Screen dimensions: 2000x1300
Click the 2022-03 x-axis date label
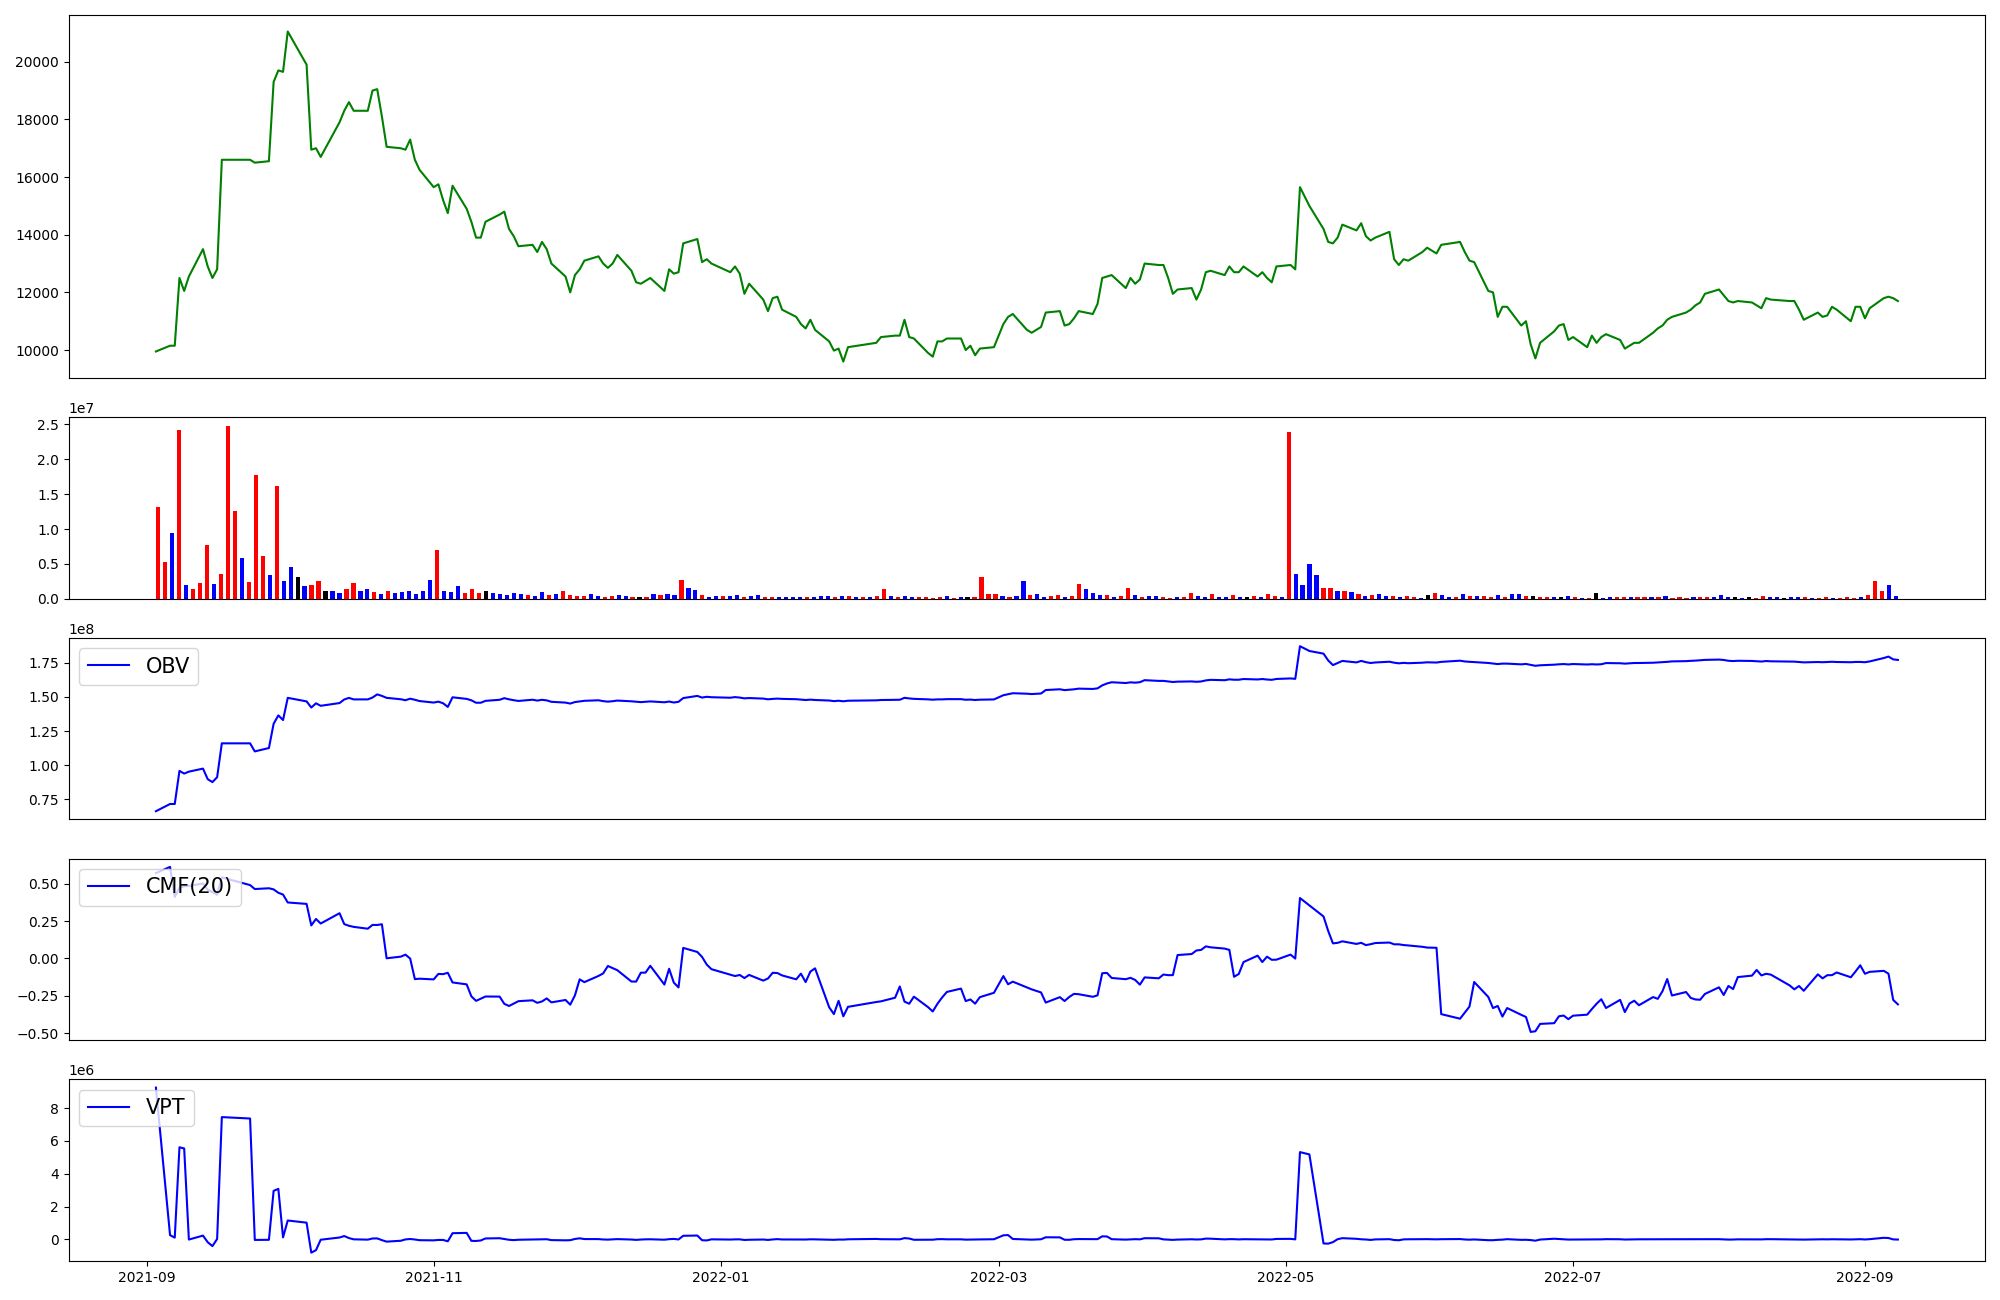point(999,1277)
